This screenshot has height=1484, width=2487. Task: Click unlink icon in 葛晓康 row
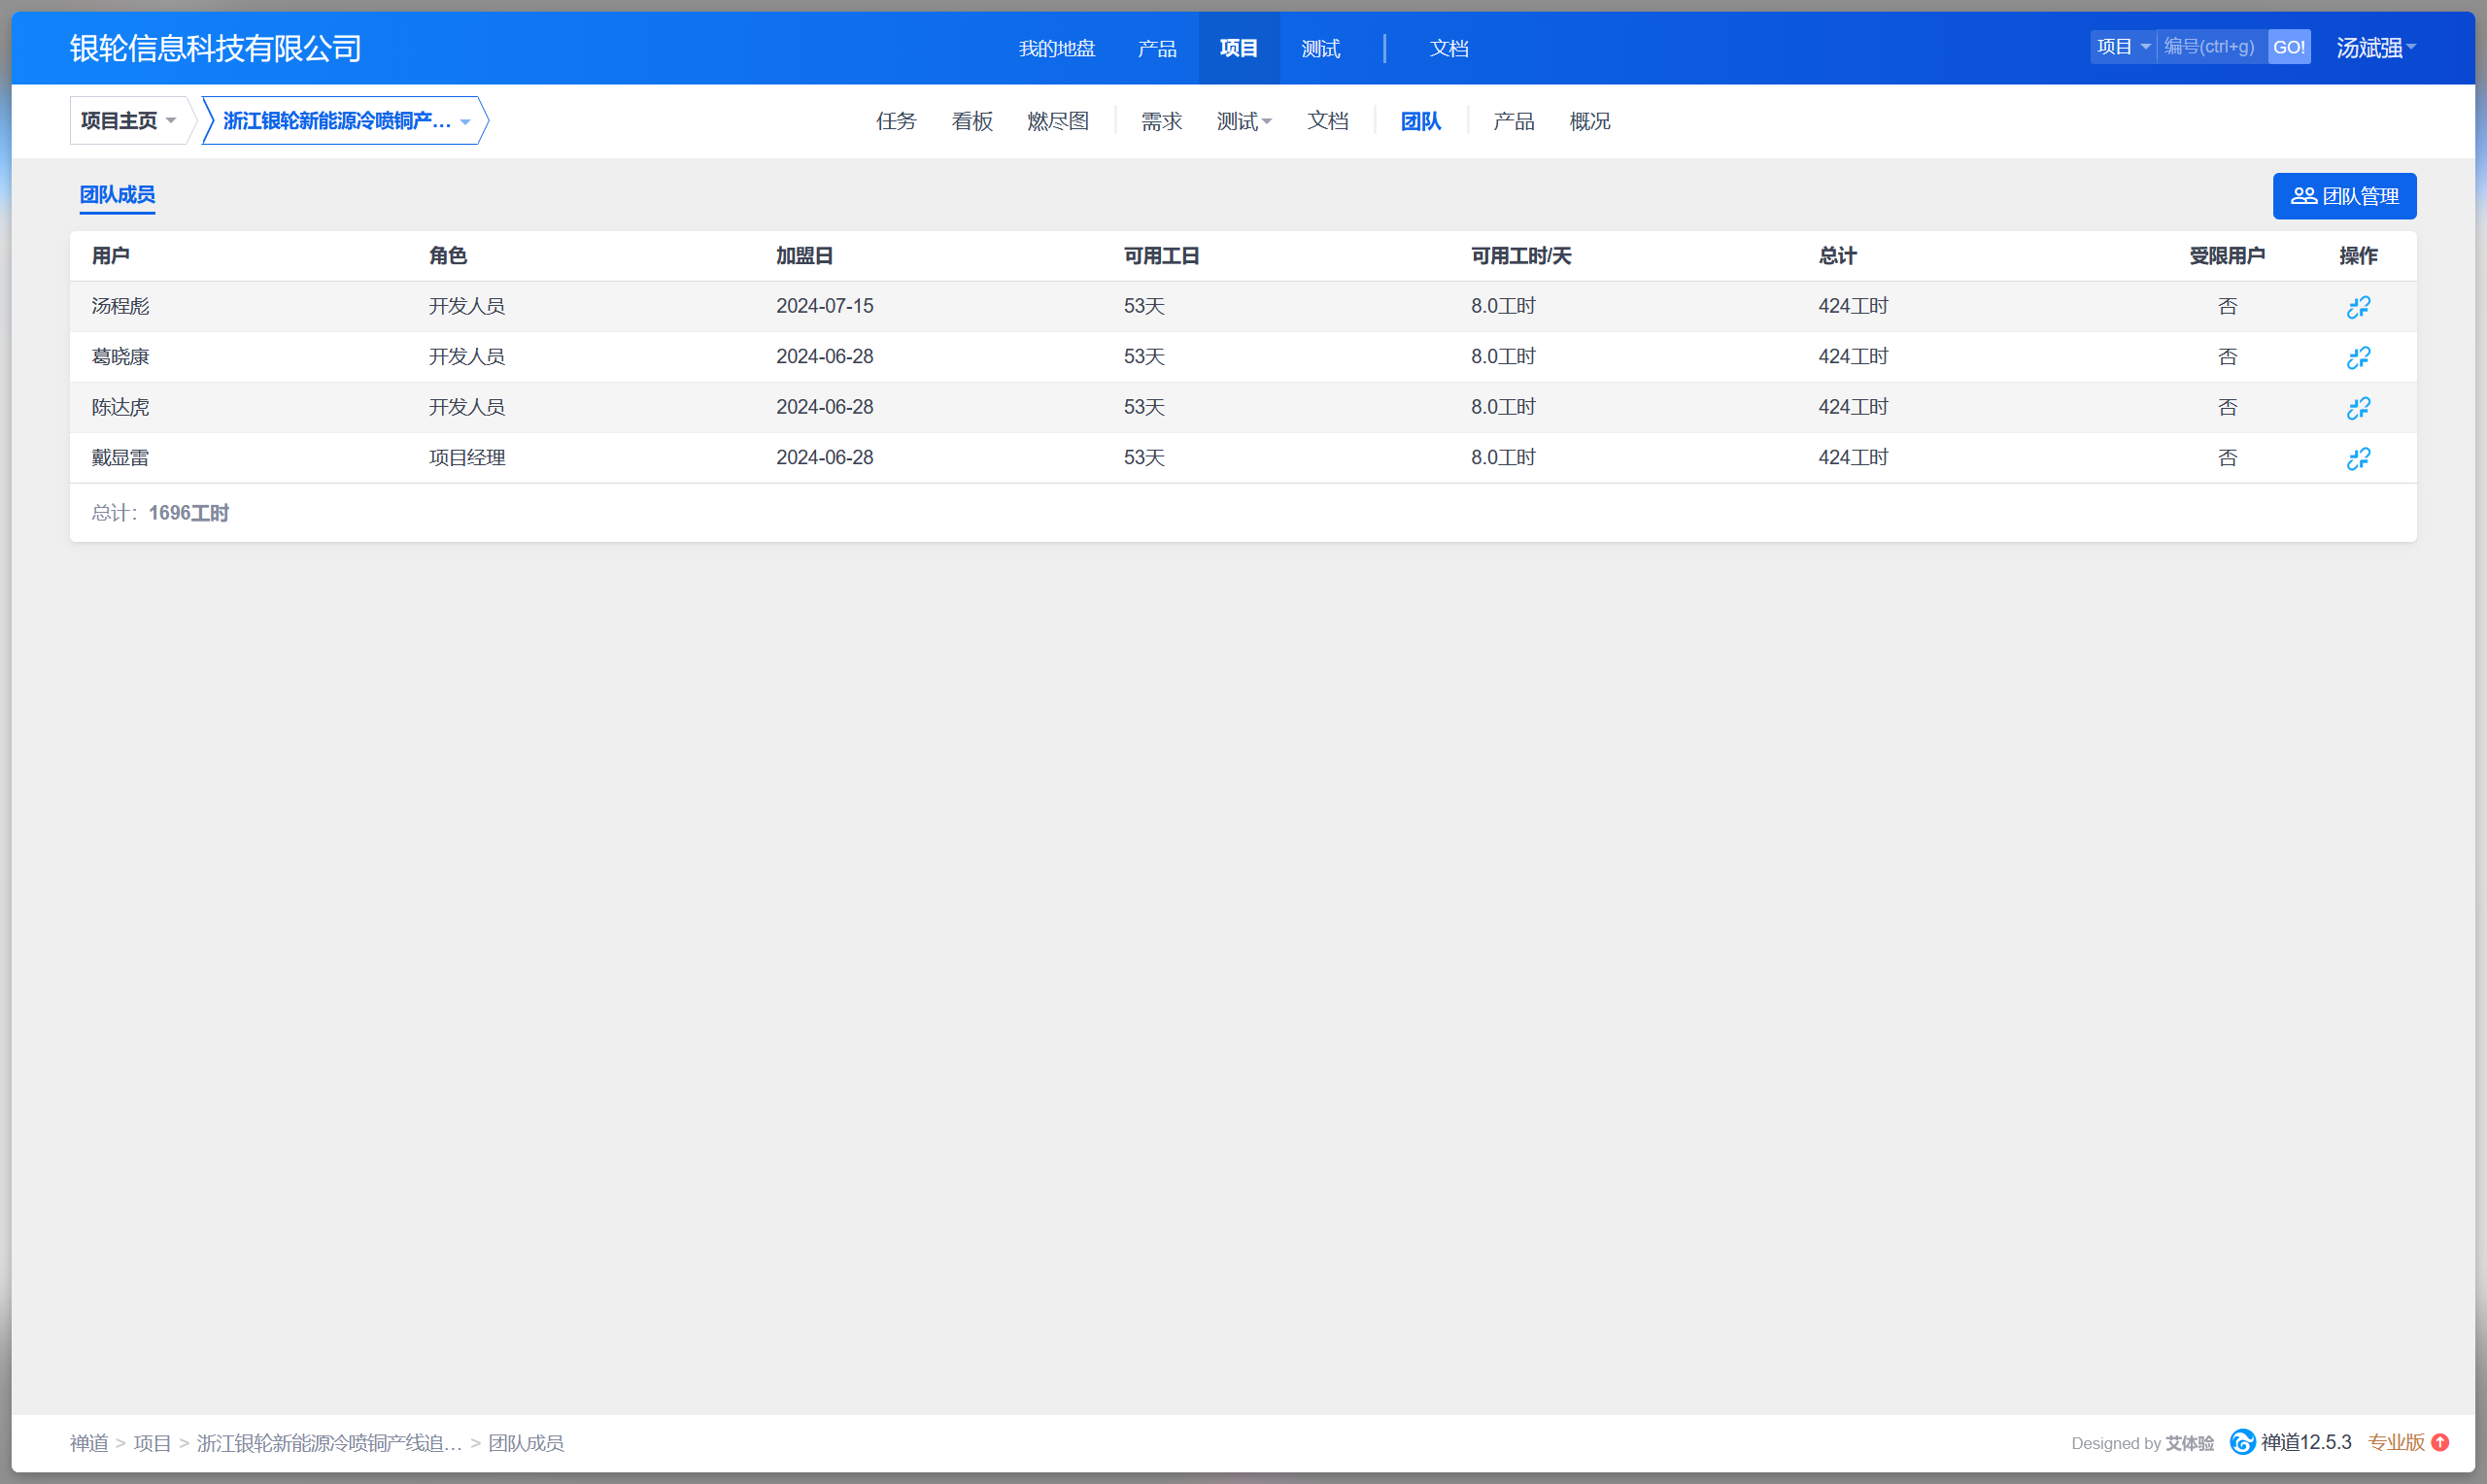pyautogui.click(x=2357, y=357)
